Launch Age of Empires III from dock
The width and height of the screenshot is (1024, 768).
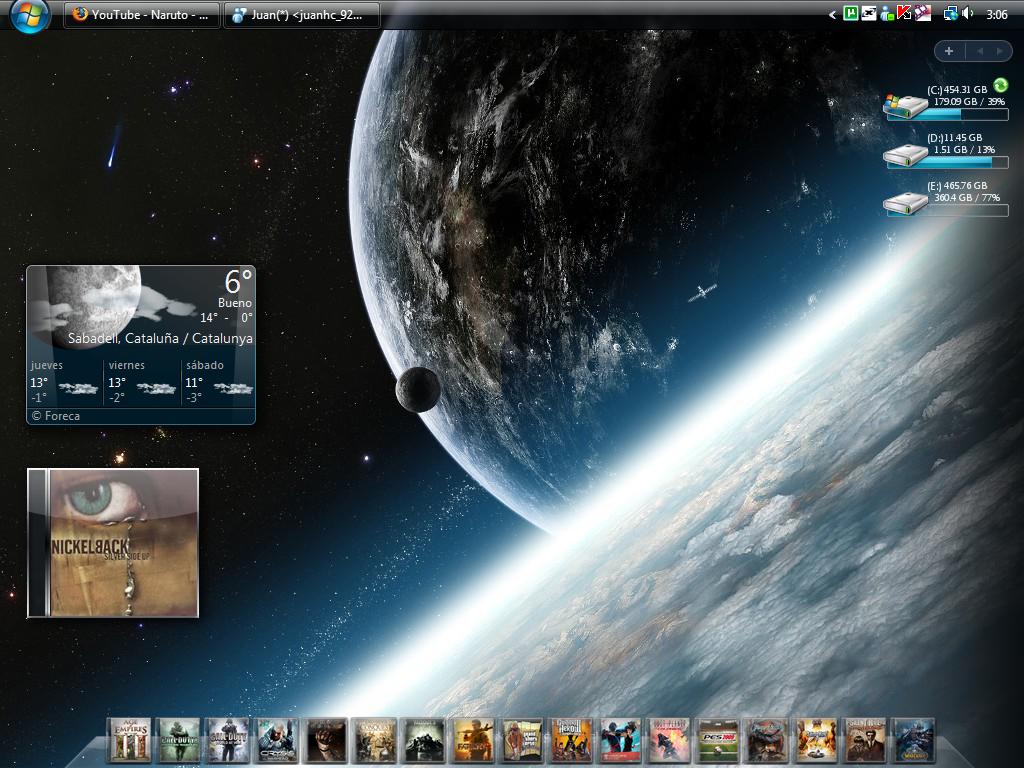pos(129,740)
